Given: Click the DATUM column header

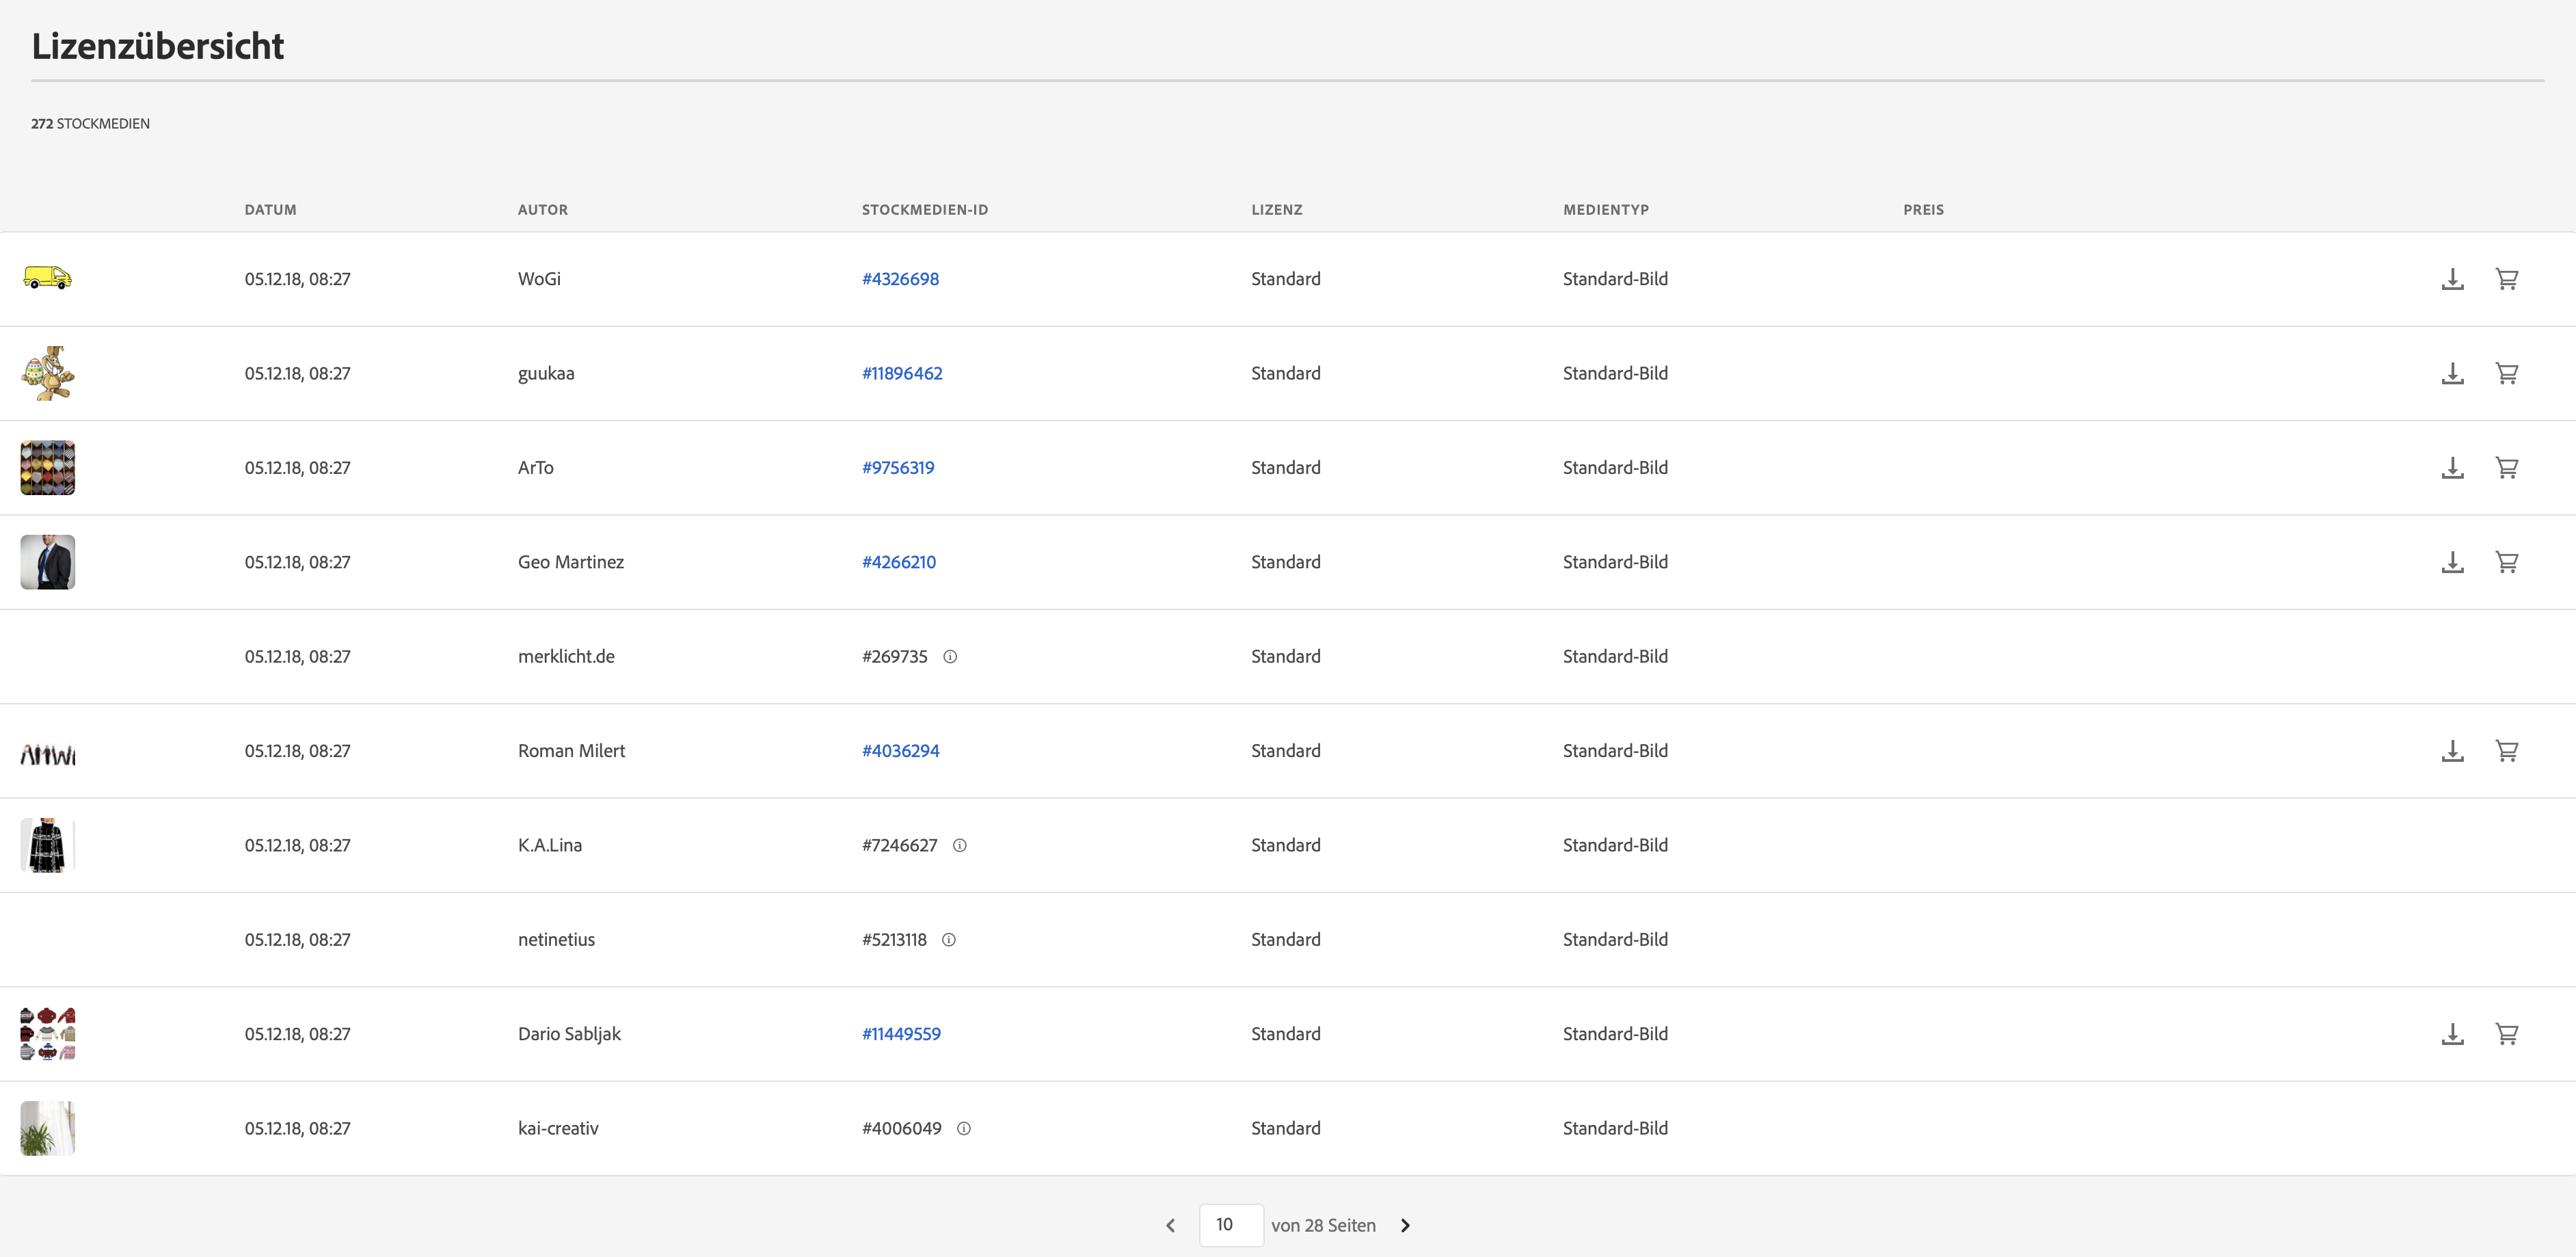Looking at the screenshot, I should click(x=270, y=210).
